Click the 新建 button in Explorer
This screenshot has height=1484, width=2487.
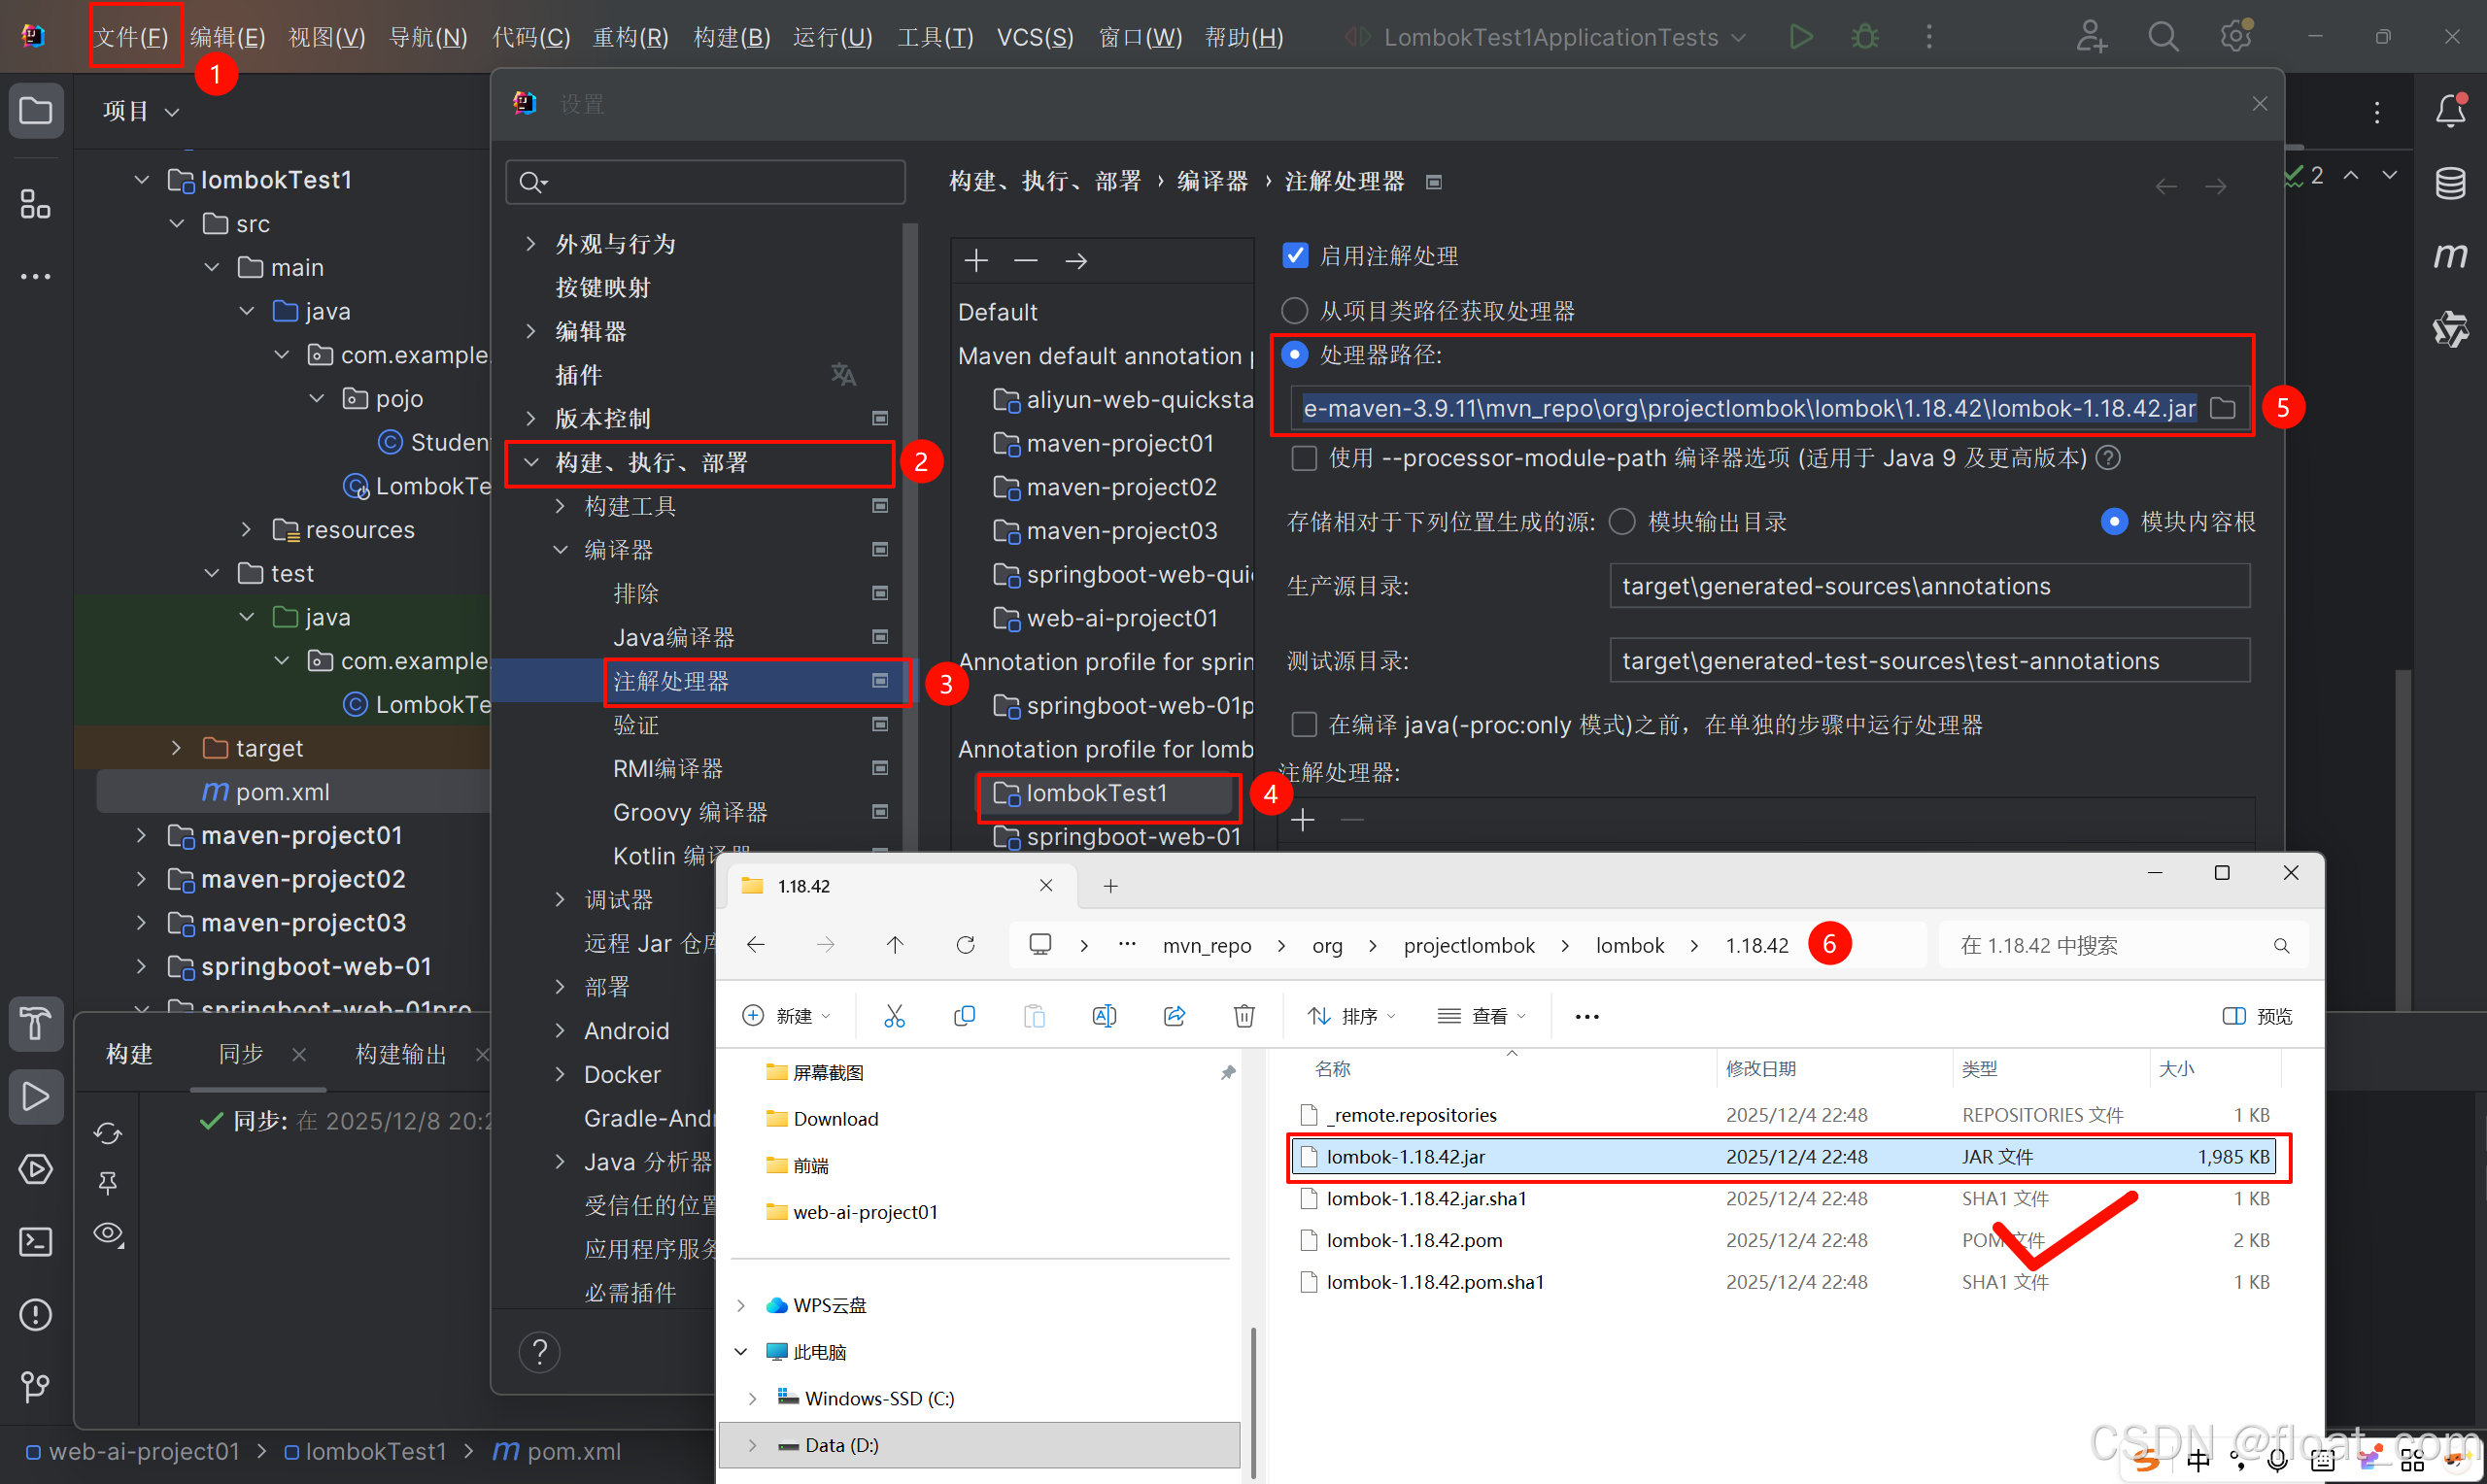point(786,1016)
